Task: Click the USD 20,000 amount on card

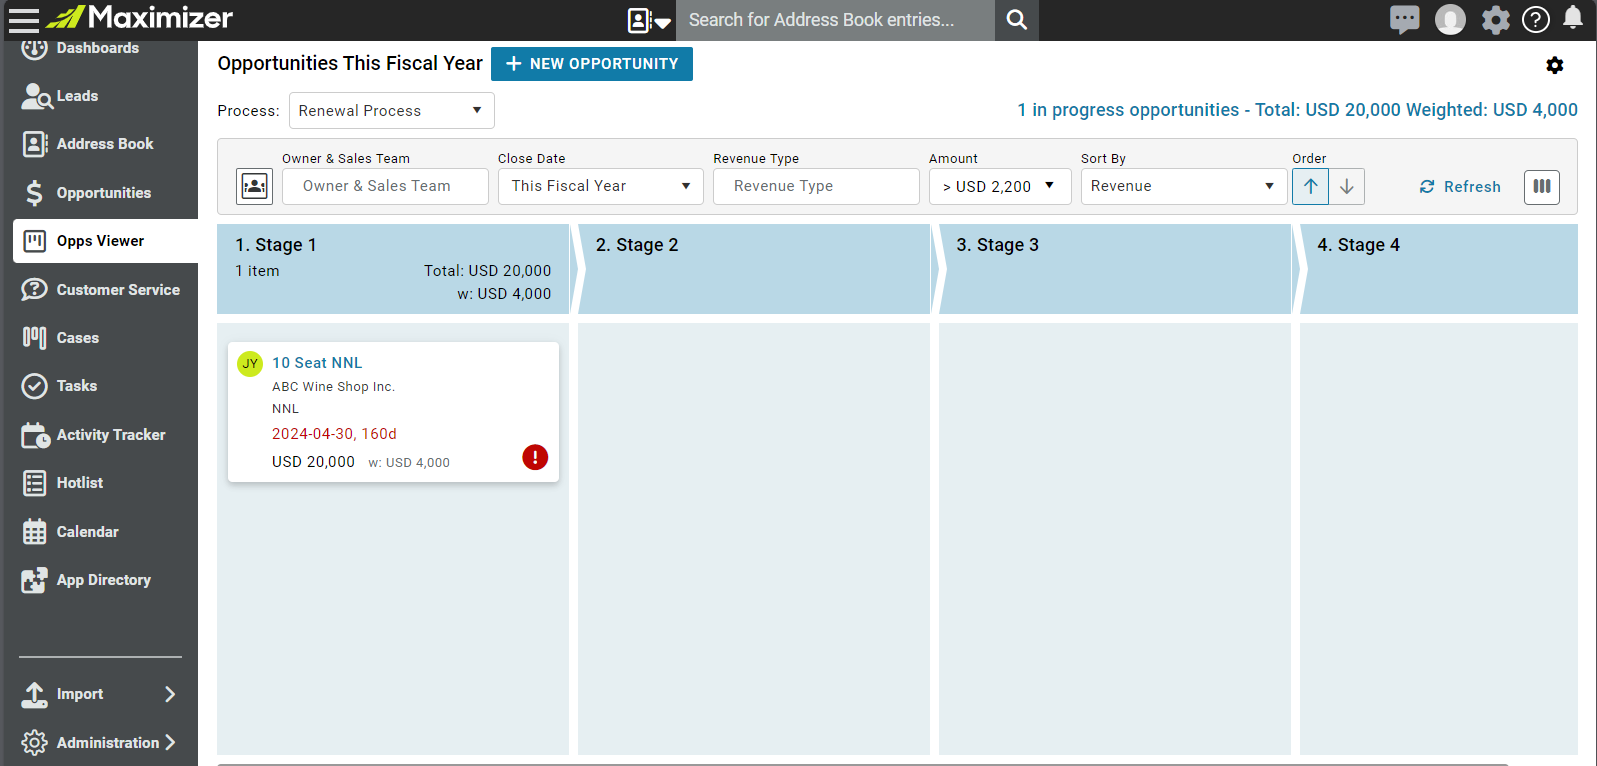Action: [313, 462]
